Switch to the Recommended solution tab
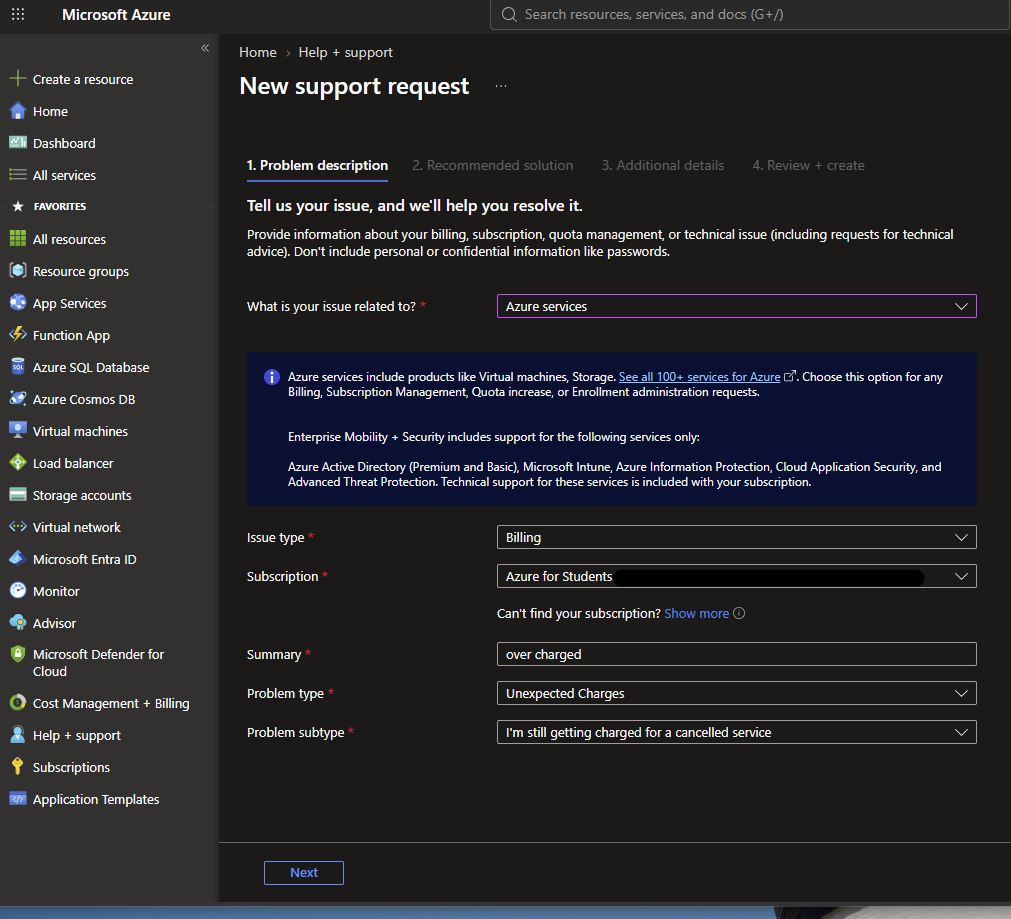 tap(493, 166)
